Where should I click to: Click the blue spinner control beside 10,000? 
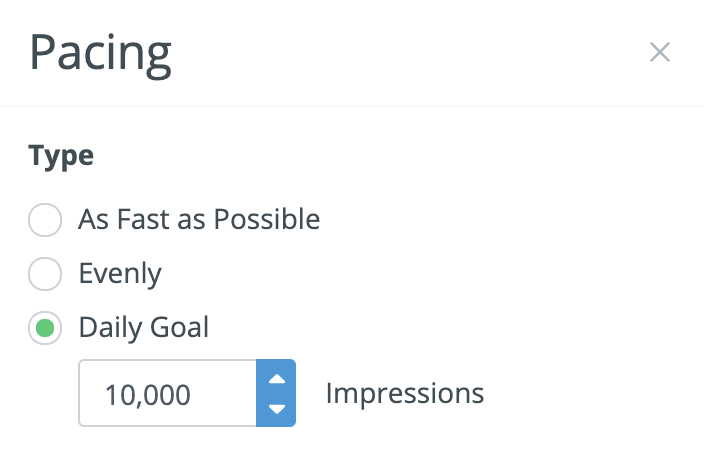pyautogui.click(x=277, y=393)
